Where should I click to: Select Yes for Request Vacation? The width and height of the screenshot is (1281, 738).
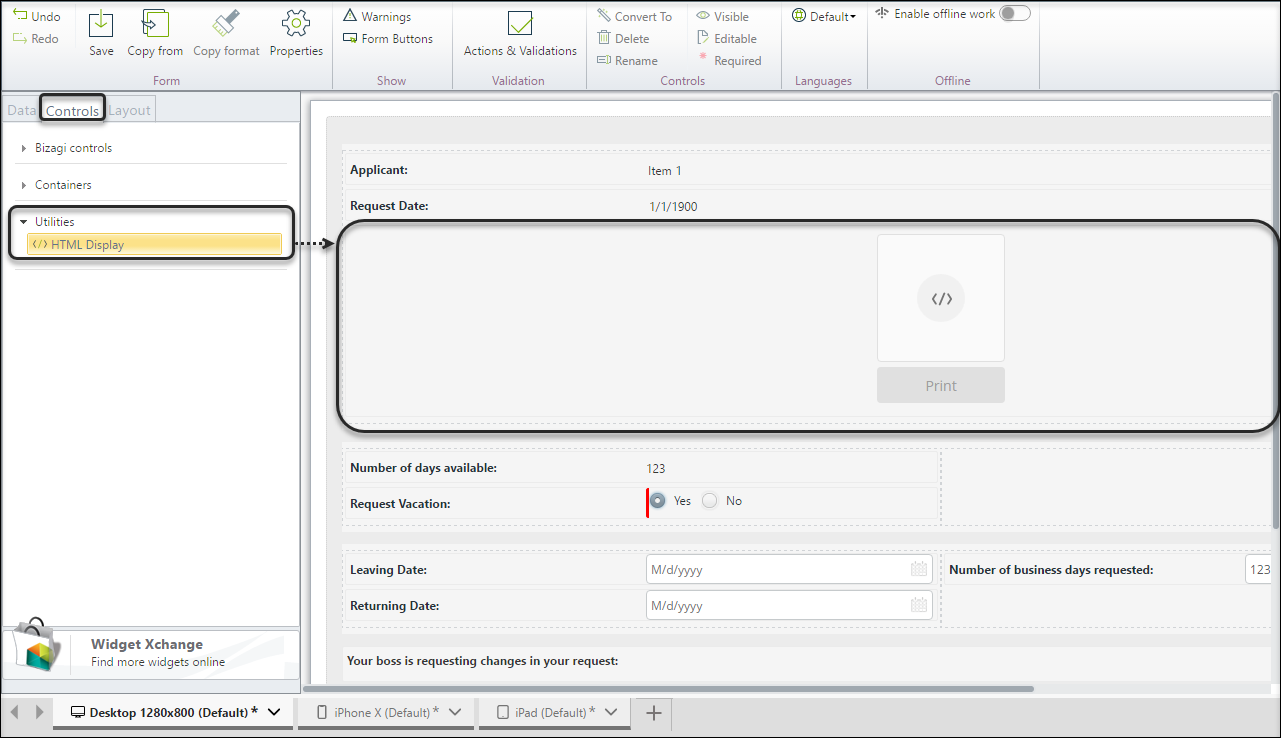[658, 501]
